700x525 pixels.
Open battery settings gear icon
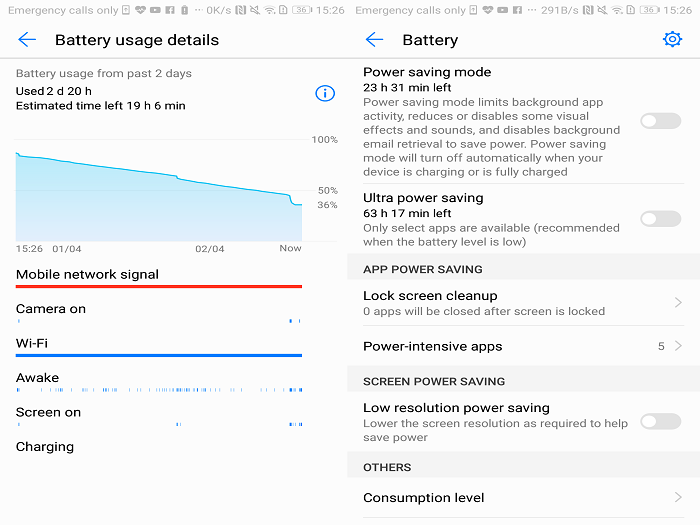tap(672, 39)
